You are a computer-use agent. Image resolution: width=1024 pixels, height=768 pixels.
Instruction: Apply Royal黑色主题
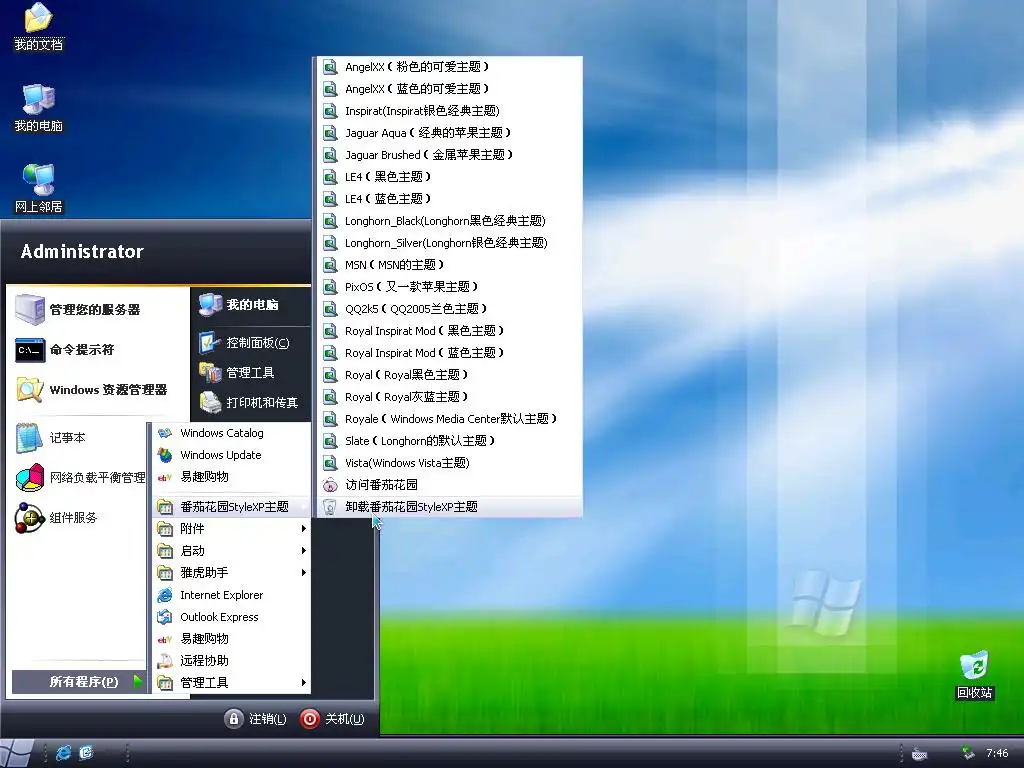449,375
